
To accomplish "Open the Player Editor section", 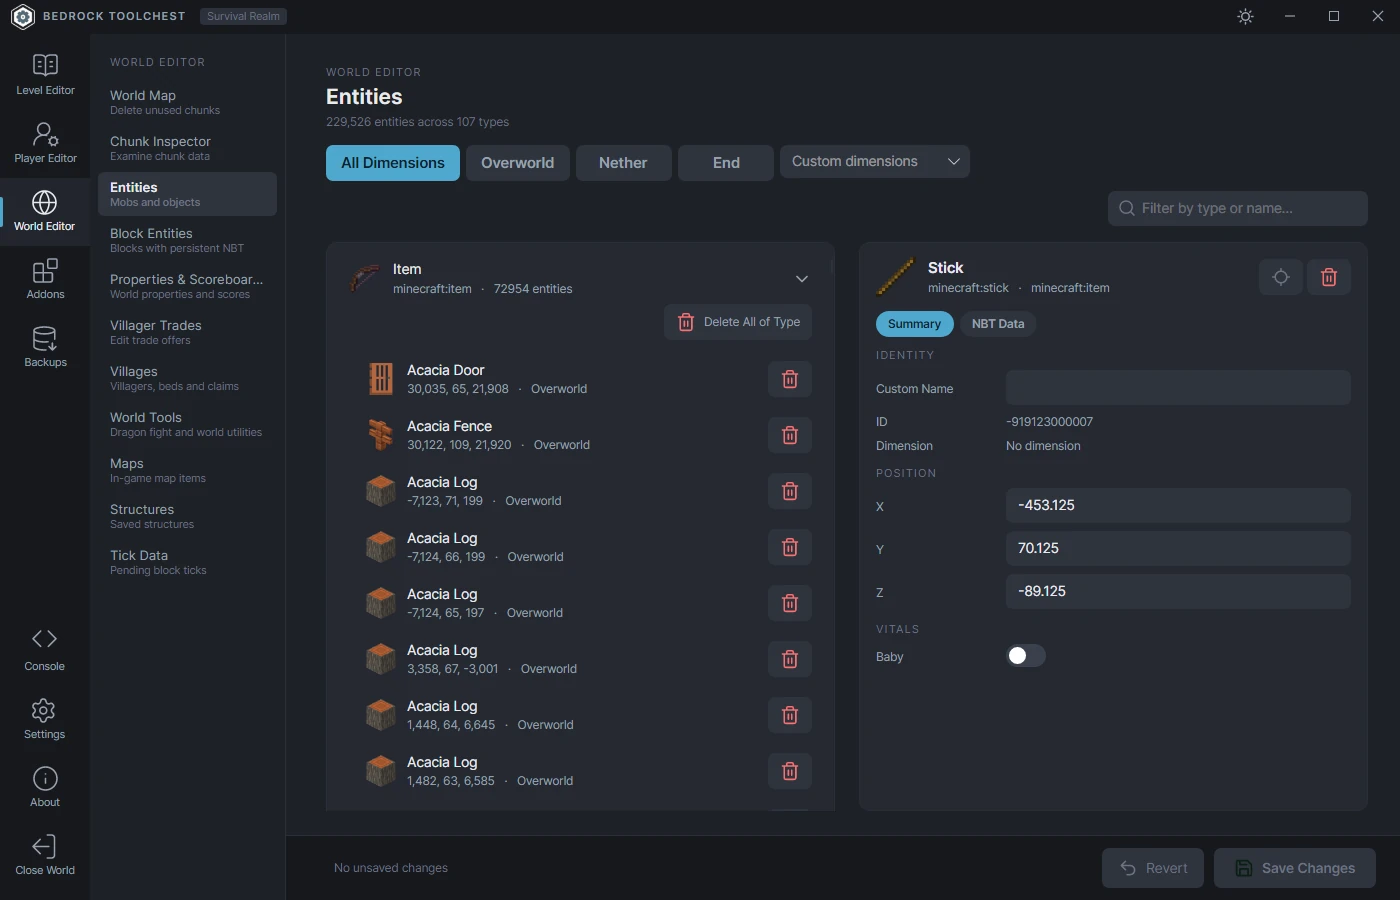I will (x=45, y=143).
